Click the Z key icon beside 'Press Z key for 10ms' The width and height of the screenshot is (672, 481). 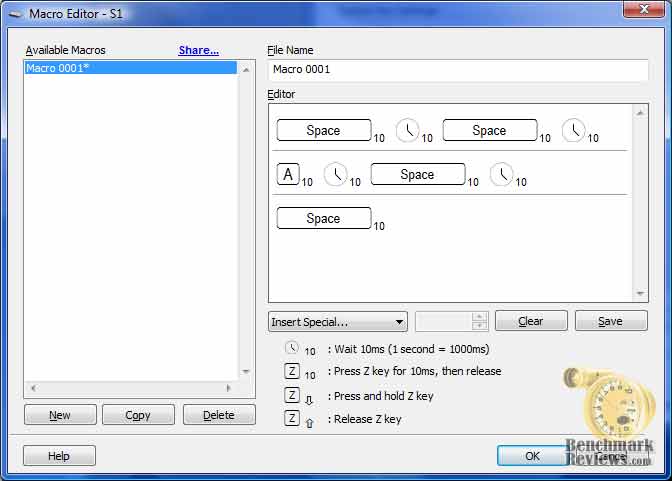292,371
